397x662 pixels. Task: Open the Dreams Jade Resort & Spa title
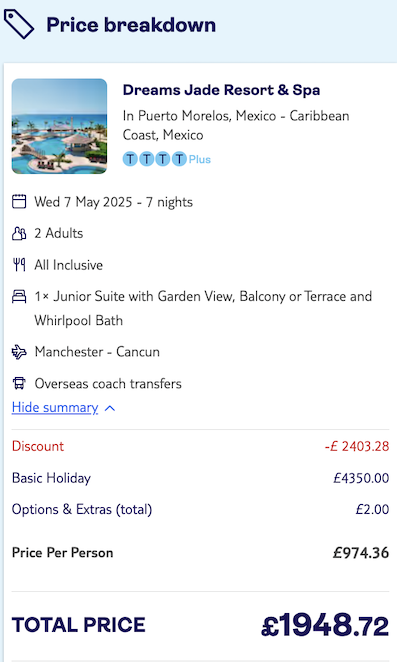click(x=221, y=90)
